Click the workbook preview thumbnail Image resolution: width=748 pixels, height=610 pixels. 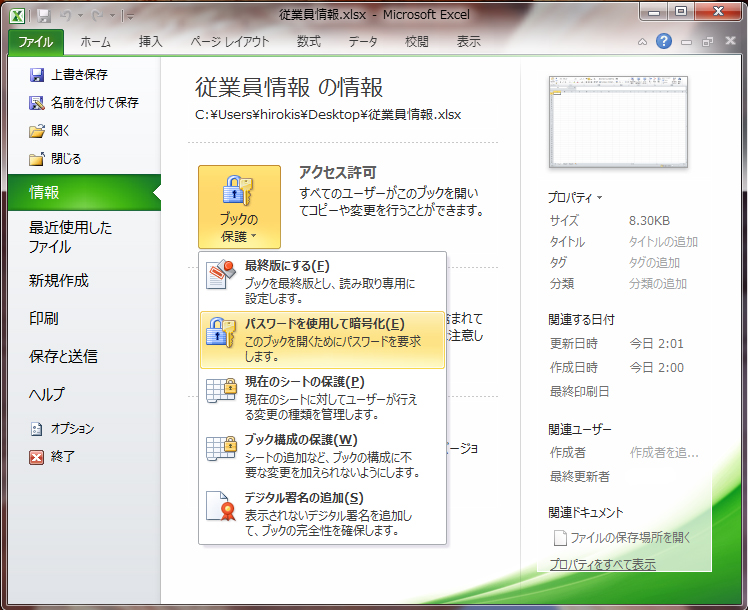tap(618, 122)
